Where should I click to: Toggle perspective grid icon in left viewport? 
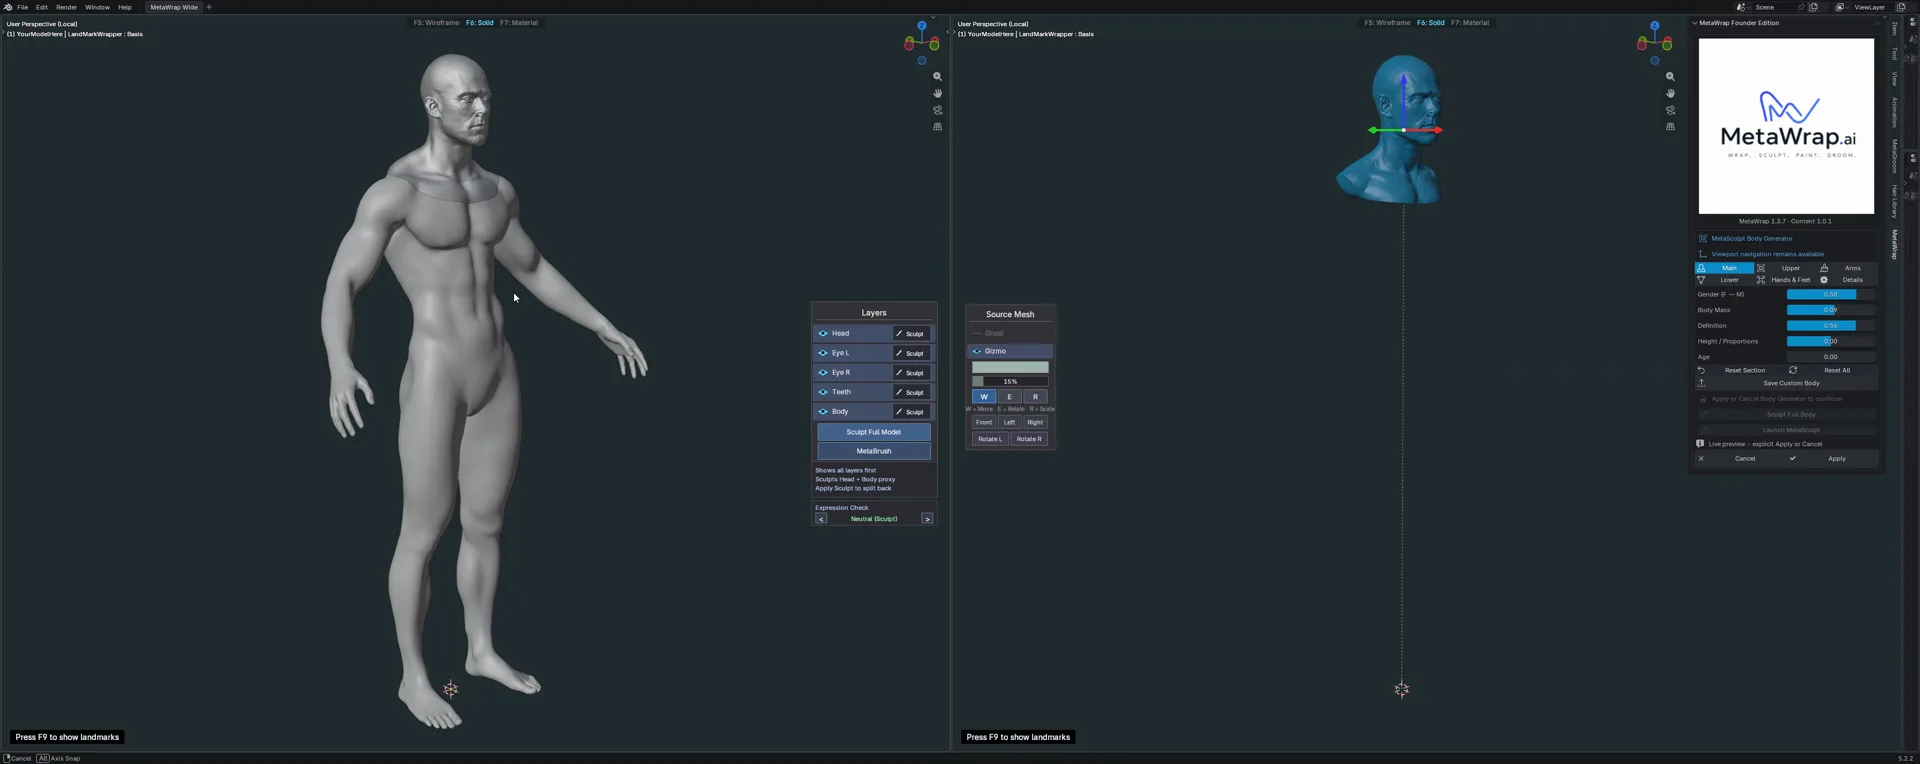point(937,127)
